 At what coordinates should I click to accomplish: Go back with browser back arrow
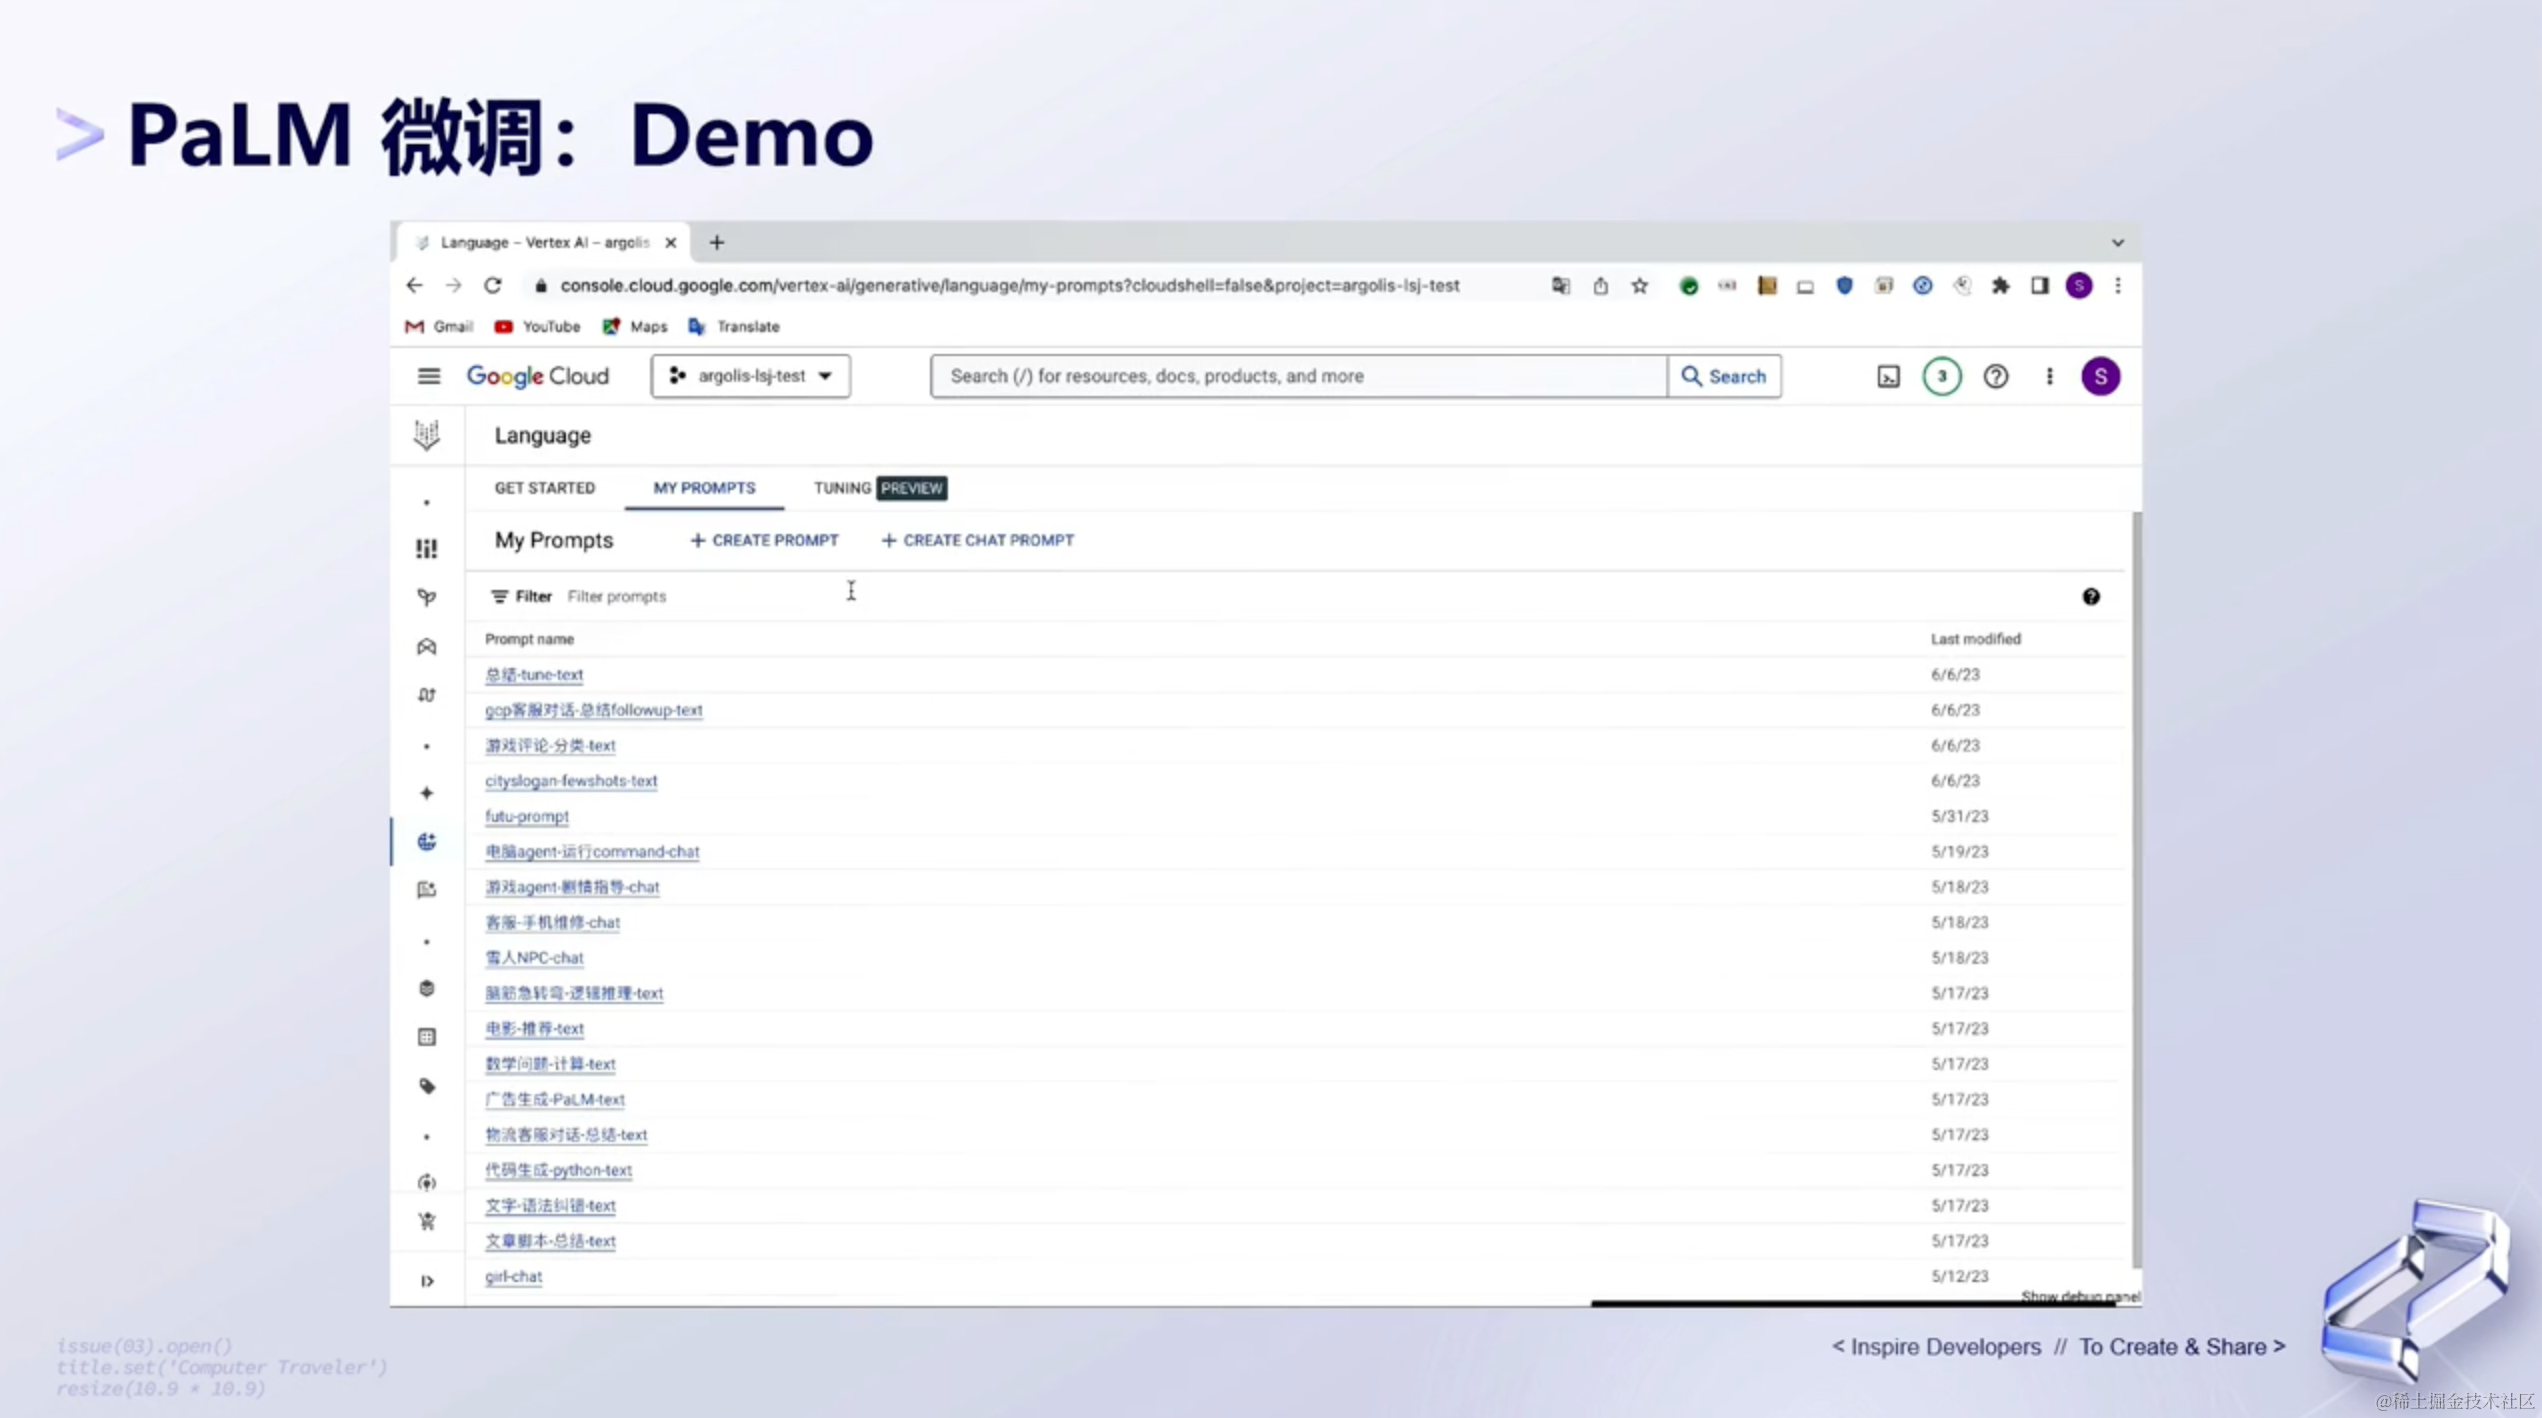tap(414, 286)
